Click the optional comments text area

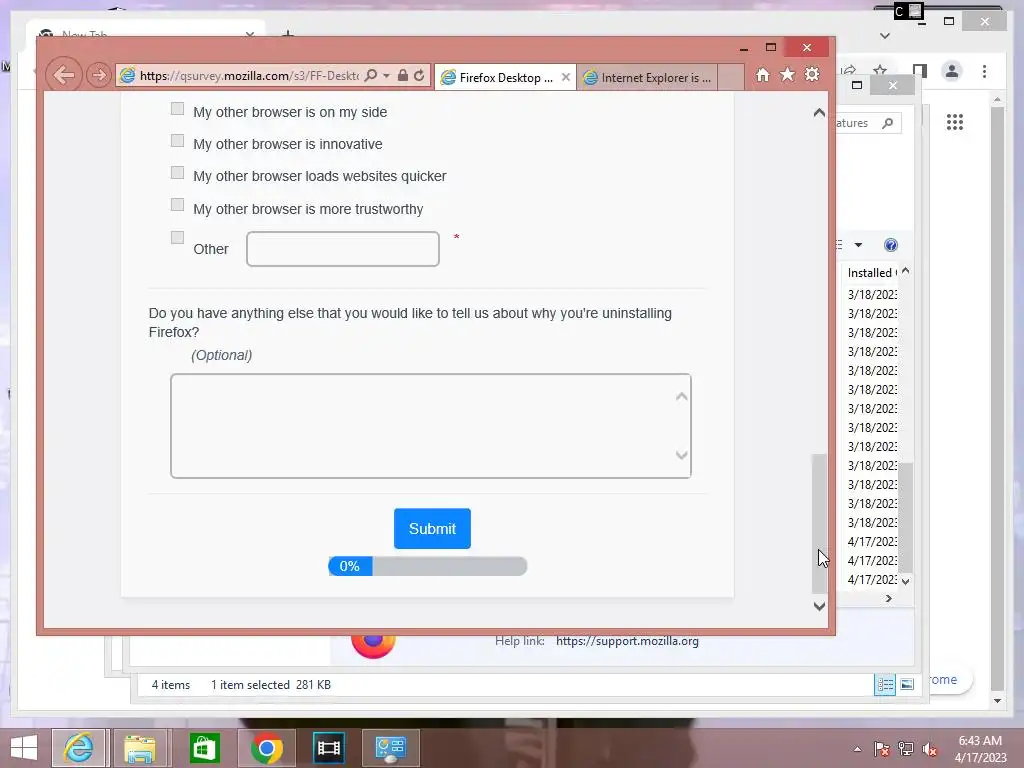click(x=430, y=426)
